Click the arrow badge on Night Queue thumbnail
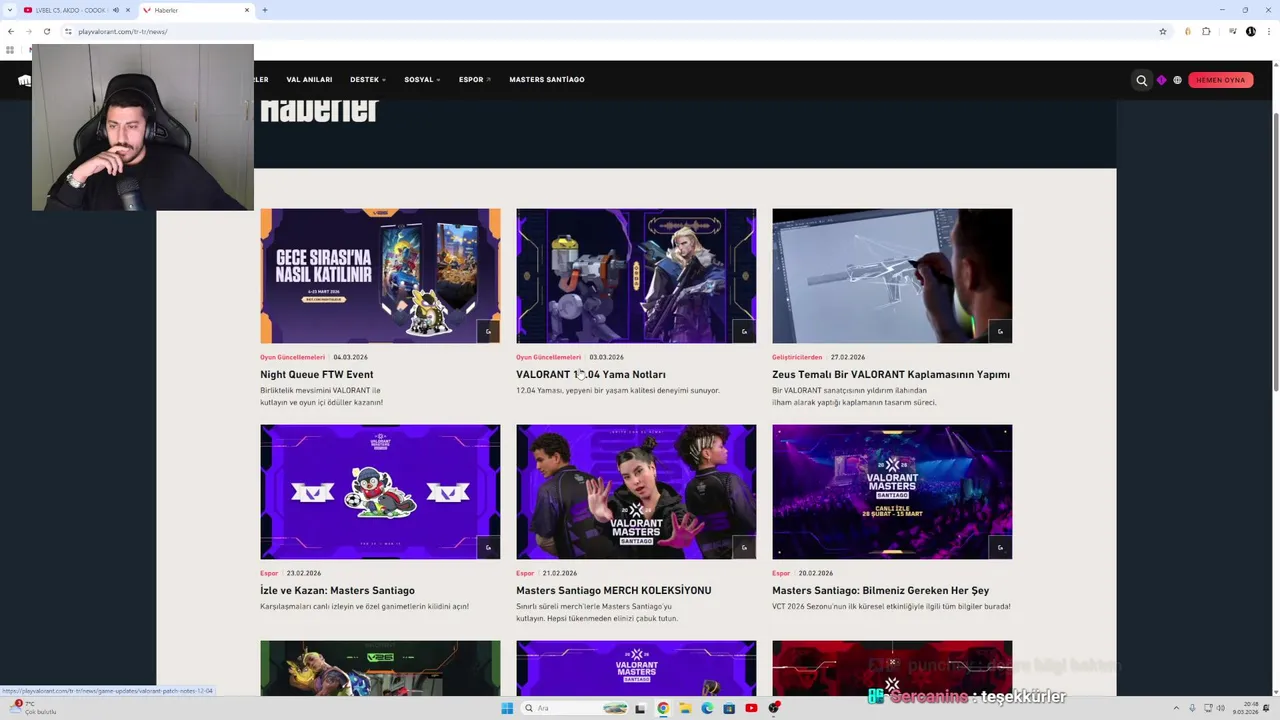The height and width of the screenshot is (720, 1280). point(488,331)
